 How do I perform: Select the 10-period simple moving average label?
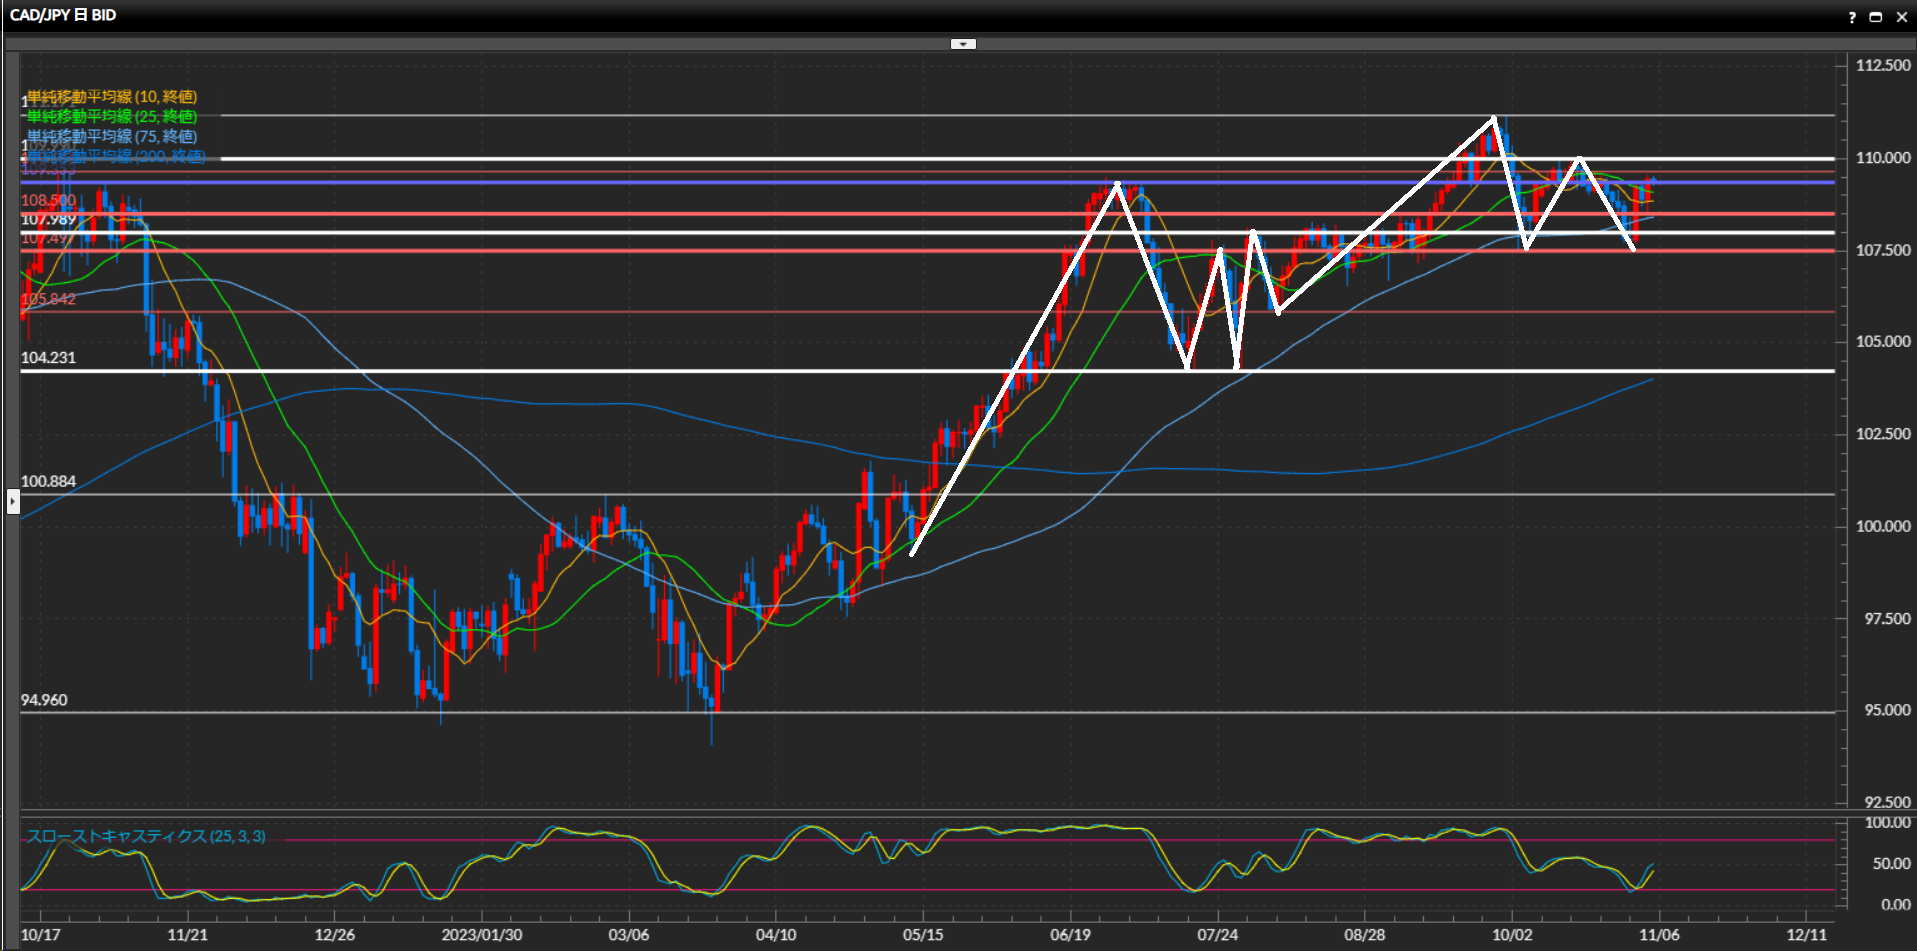tap(111, 97)
